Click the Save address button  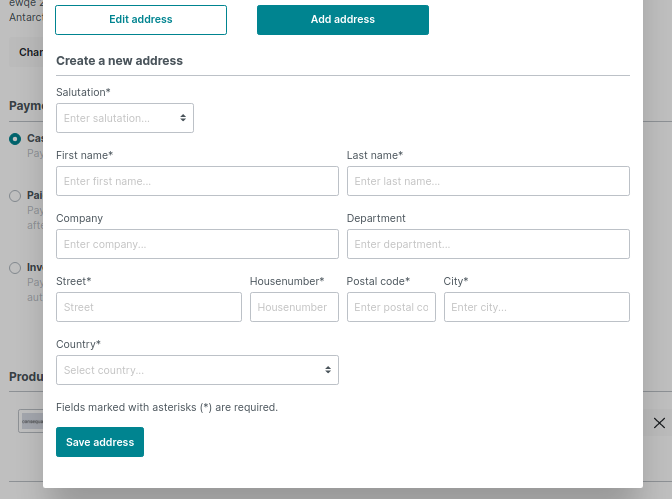click(x=100, y=442)
